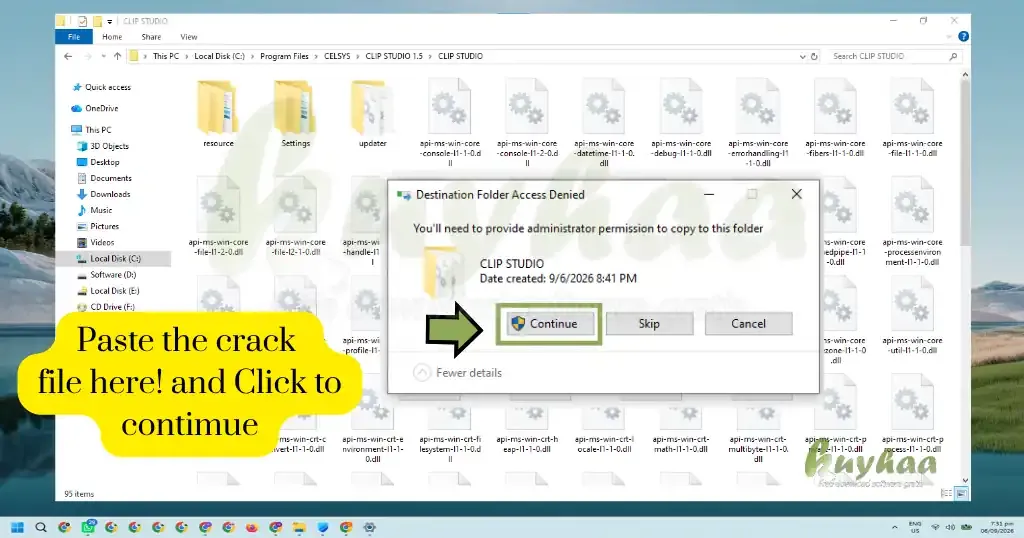This screenshot has width=1024, height=538.
Task: Open WhatsApp from the taskbar
Action: click(x=88, y=527)
